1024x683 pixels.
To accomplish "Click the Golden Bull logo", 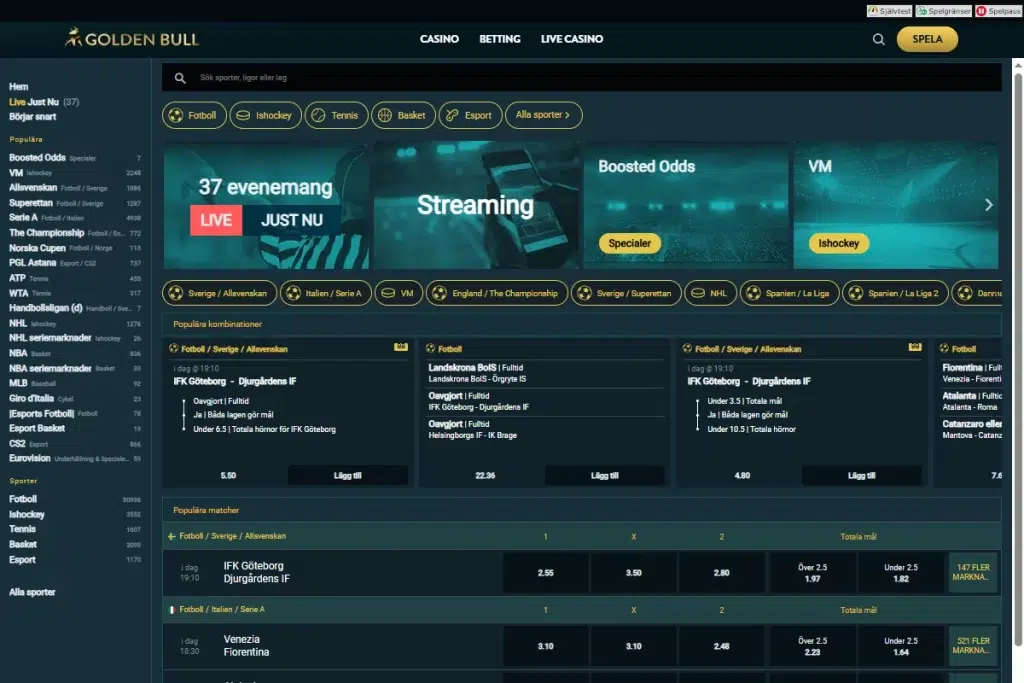I will tap(132, 39).
